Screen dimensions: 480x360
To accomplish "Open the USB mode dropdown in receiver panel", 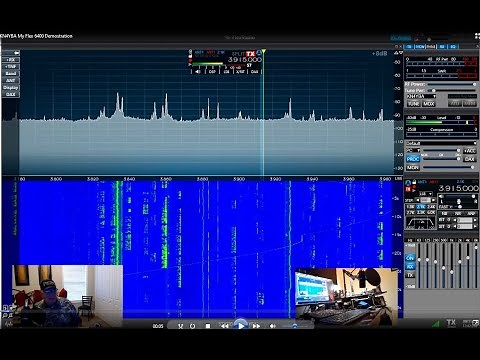I will pos(425,194).
